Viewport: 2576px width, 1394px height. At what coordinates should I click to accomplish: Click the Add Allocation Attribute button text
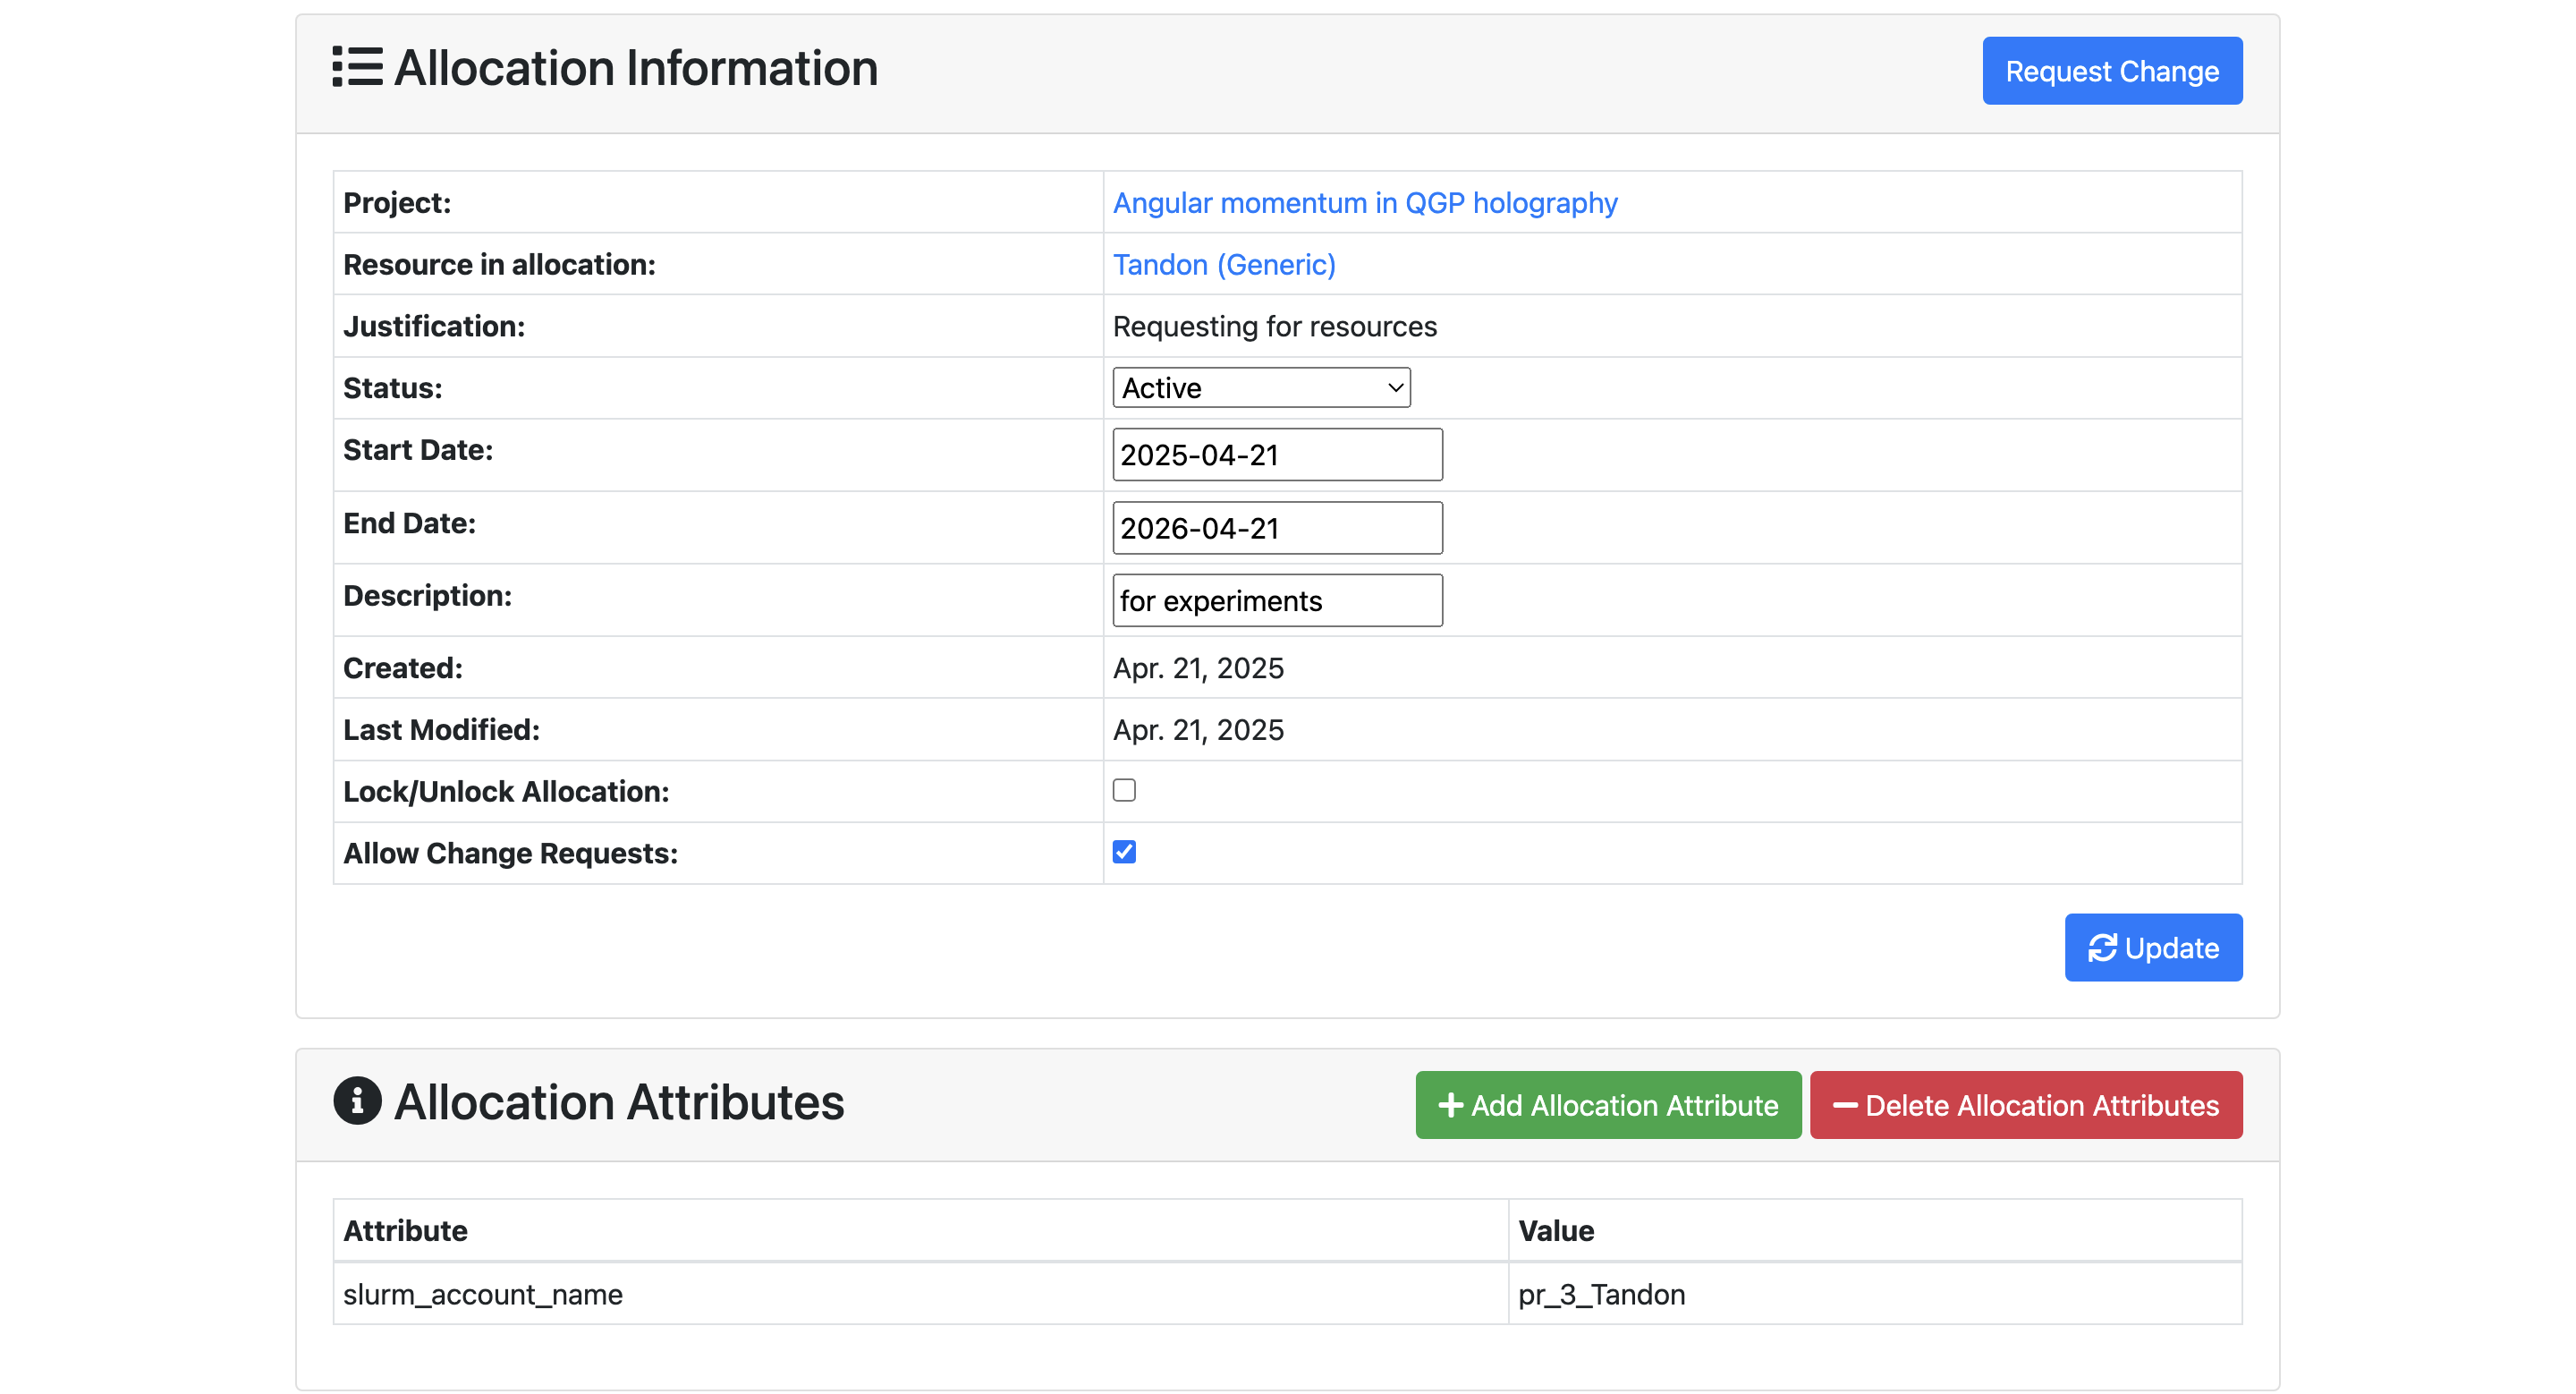tap(1624, 1105)
